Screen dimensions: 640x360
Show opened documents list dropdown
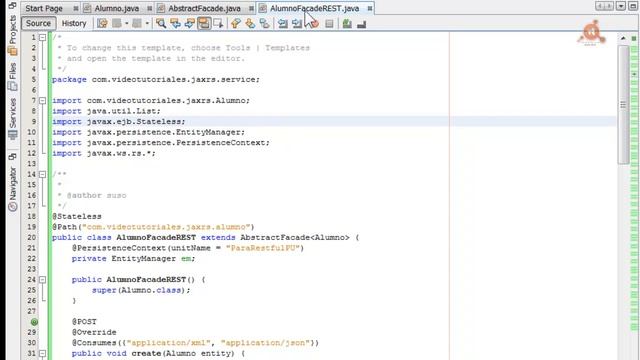point(621,6)
